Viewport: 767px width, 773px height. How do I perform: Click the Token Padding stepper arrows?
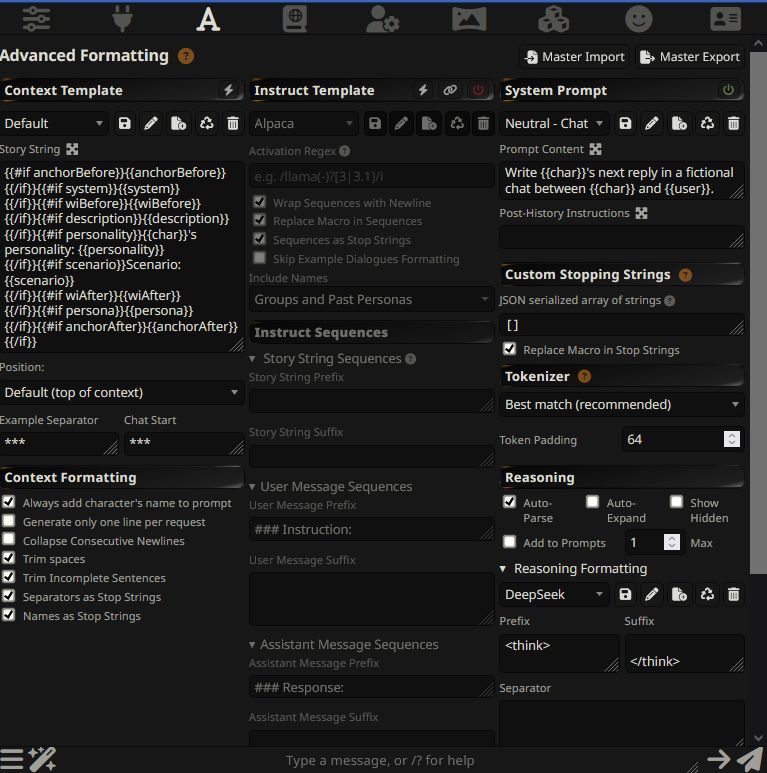[732, 439]
